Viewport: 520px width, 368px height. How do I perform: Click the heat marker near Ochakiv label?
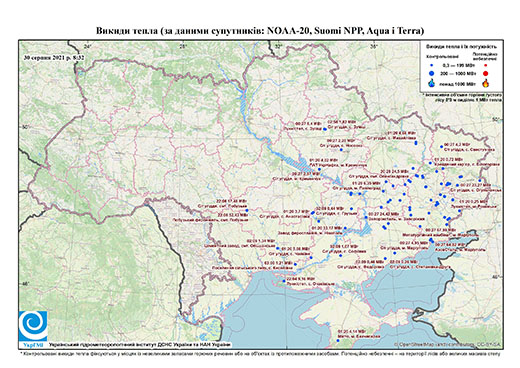tap(284, 281)
